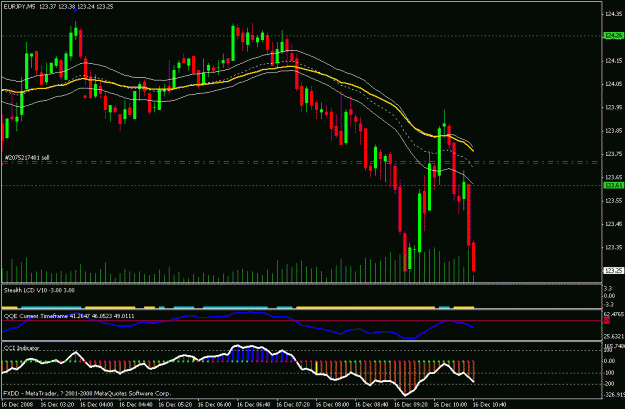Click the 123.75 price scale label
This screenshot has width=625, height=409.
click(613, 154)
